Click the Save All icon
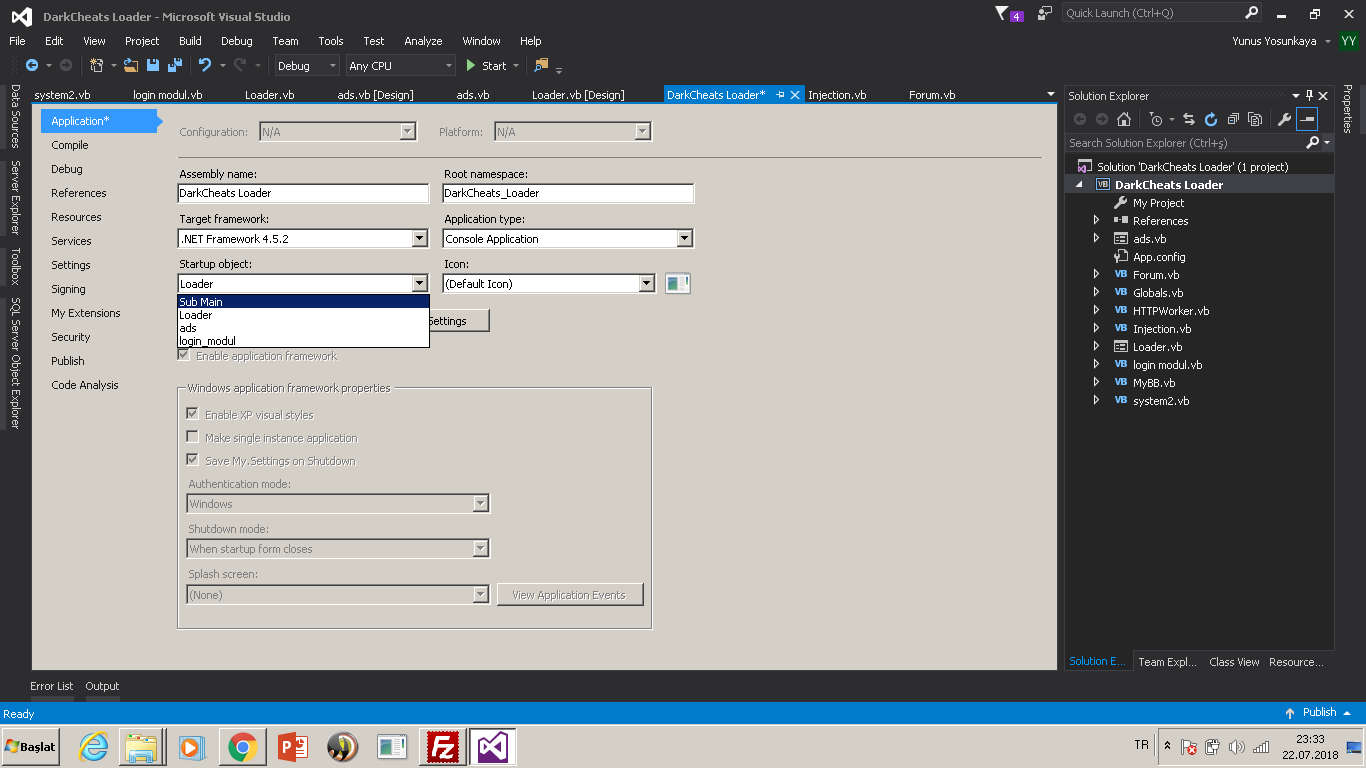The width and height of the screenshot is (1366, 768). click(x=174, y=66)
